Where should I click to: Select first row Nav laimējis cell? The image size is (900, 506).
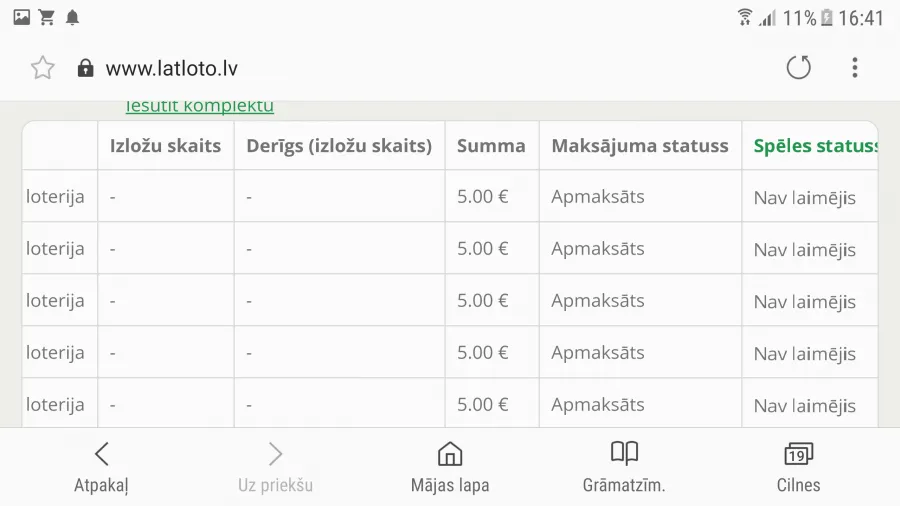point(805,197)
